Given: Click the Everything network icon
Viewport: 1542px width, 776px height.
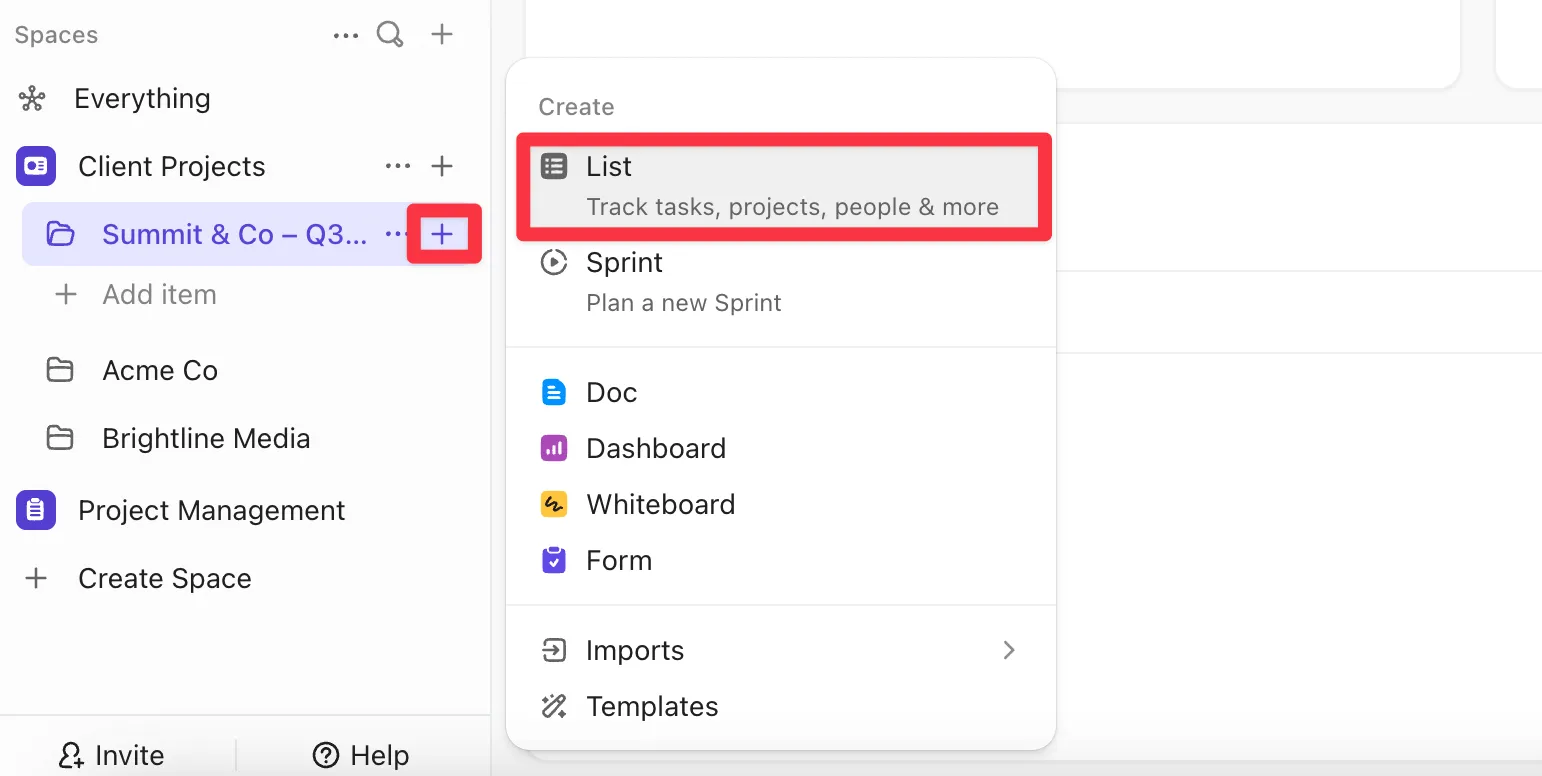Looking at the screenshot, I should [32, 99].
